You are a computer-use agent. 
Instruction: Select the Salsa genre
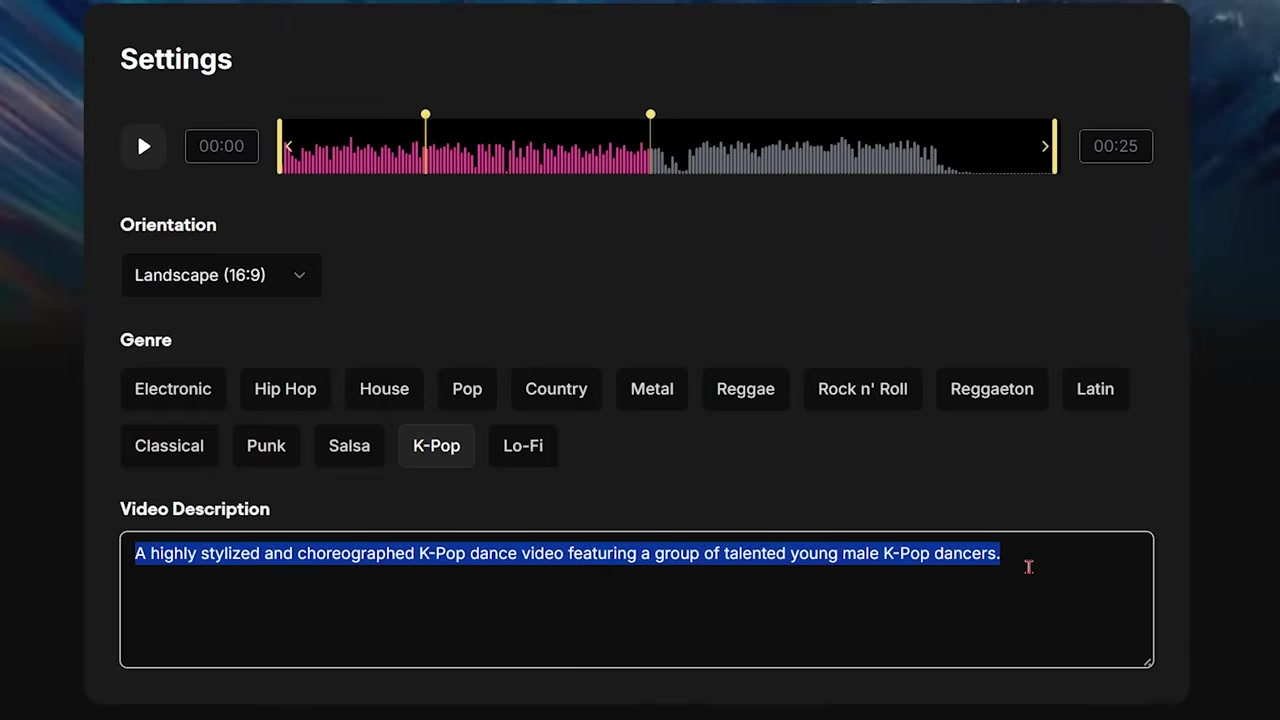tap(349, 446)
